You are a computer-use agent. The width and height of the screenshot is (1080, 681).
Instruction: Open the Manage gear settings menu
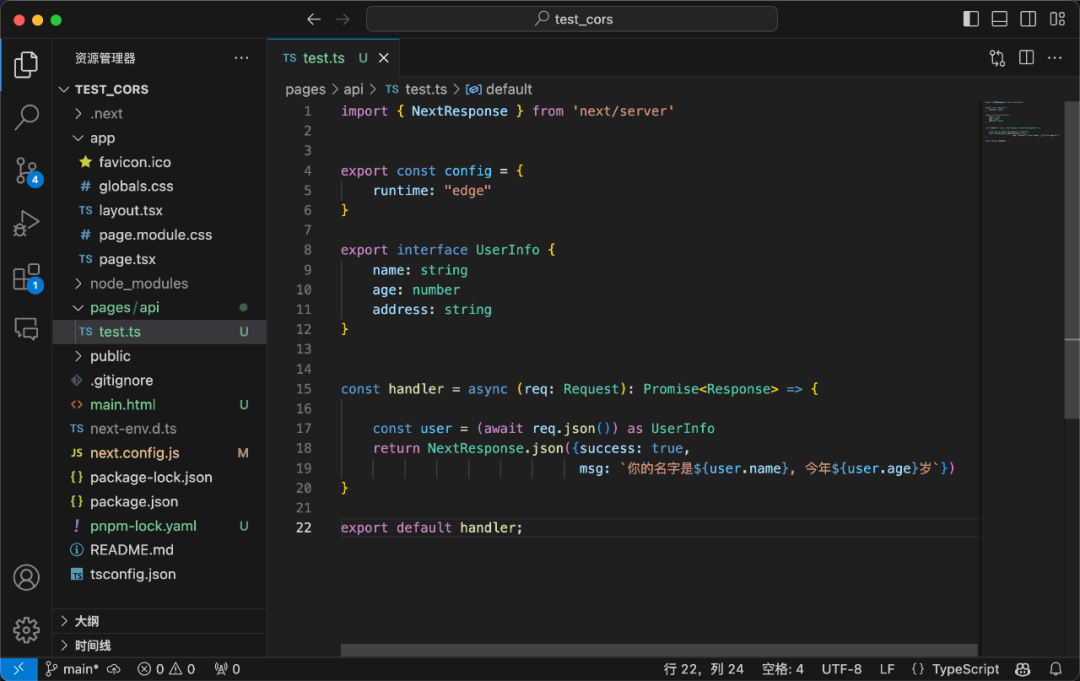27,629
